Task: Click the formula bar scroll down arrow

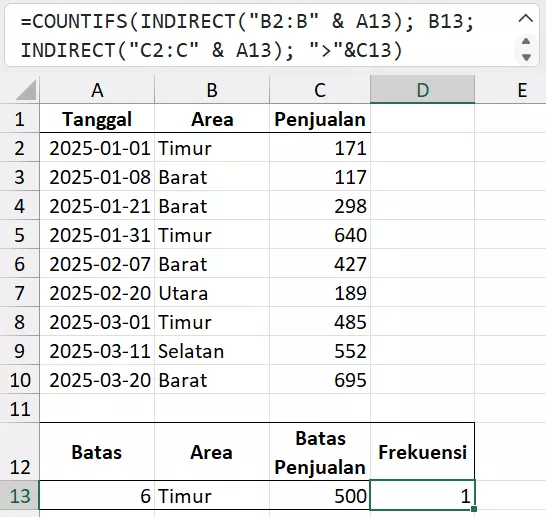Action: tap(526, 57)
